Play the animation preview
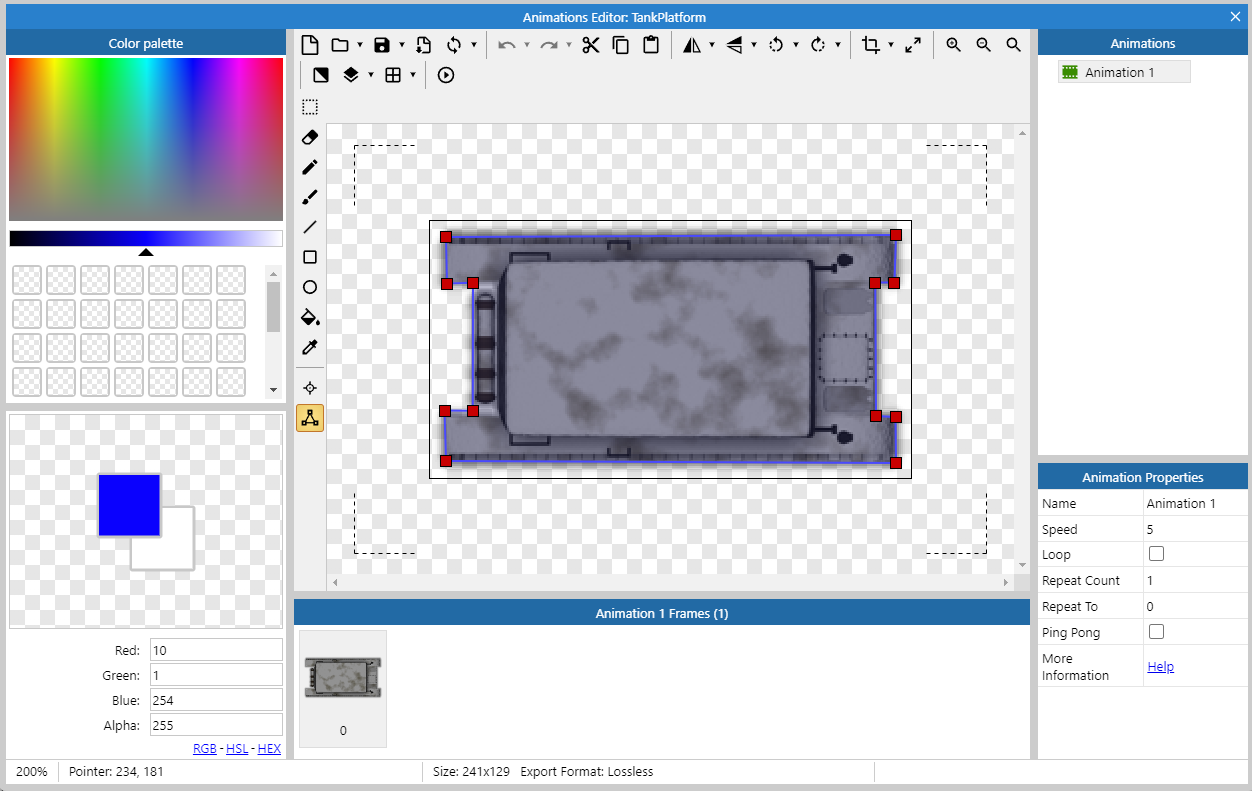1252x791 pixels. point(445,74)
